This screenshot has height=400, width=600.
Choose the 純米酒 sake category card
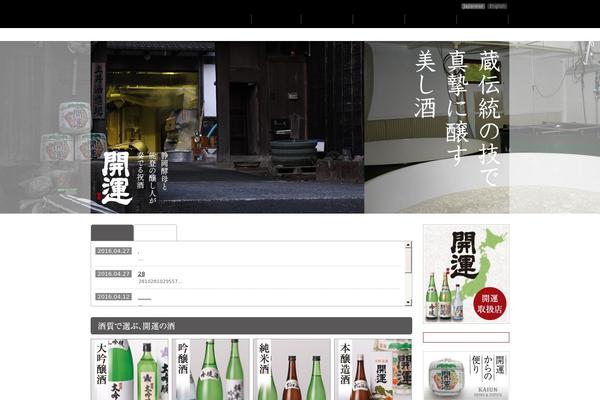(292, 369)
